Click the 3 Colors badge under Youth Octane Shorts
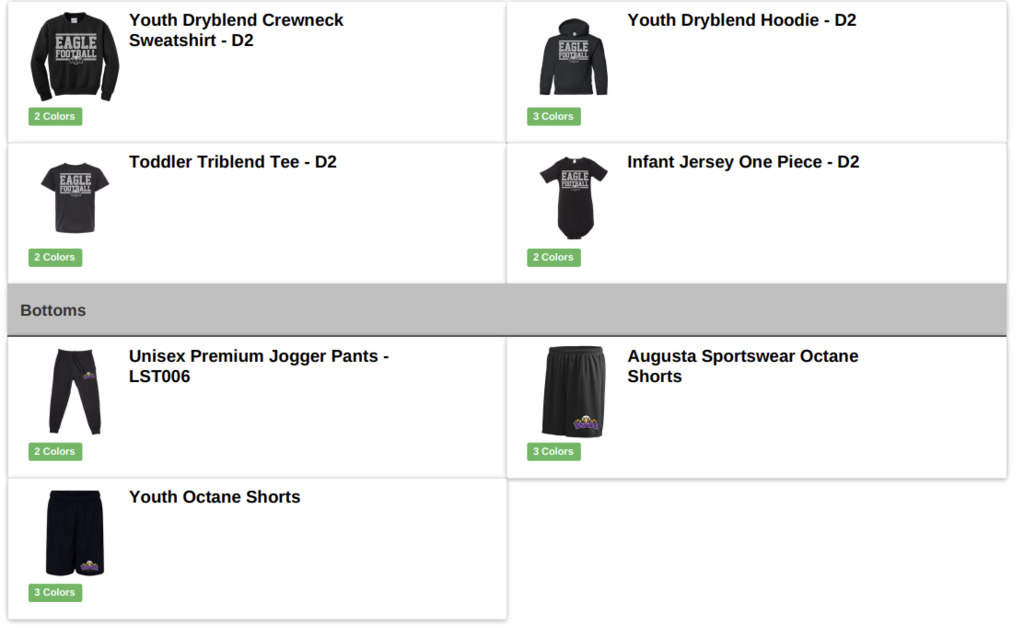1024x626 pixels. 55,593
